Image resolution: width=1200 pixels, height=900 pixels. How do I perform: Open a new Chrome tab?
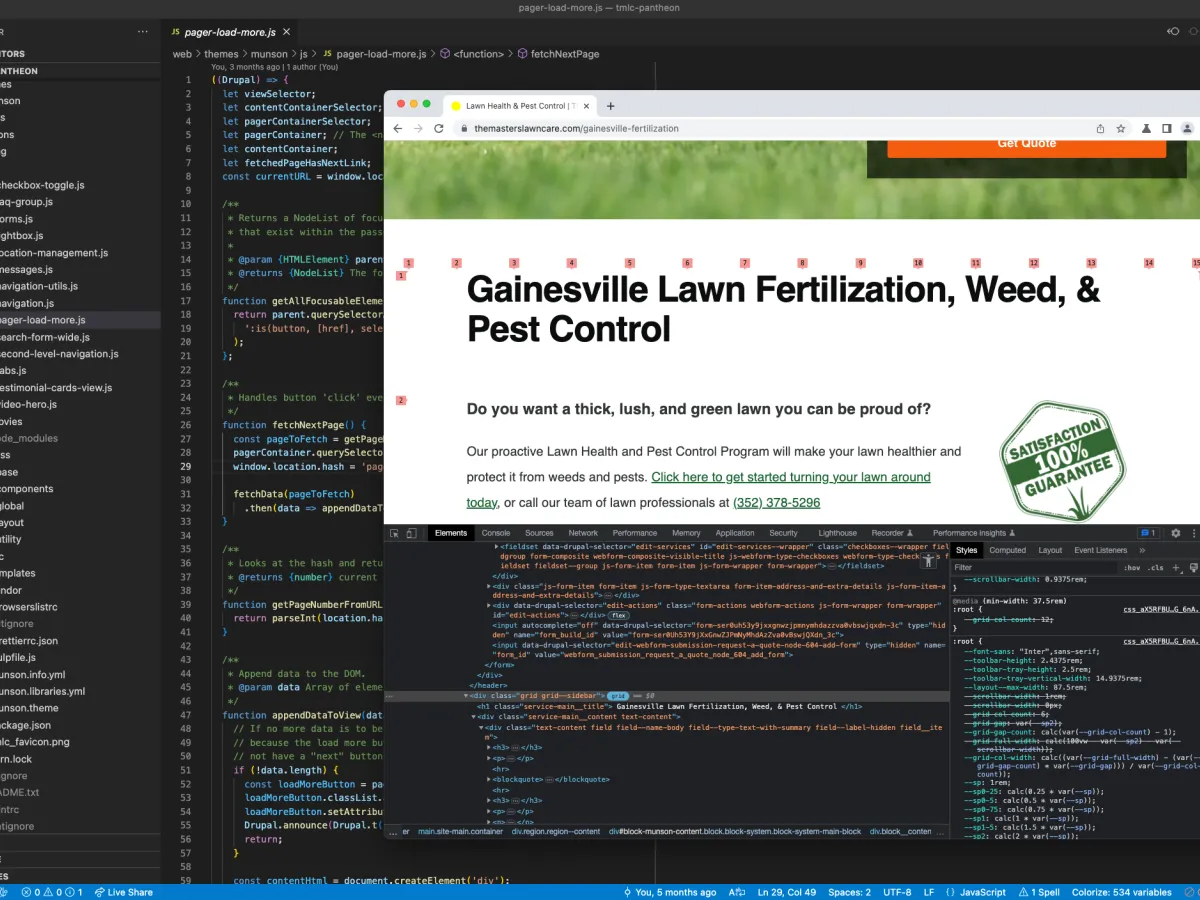click(611, 106)
